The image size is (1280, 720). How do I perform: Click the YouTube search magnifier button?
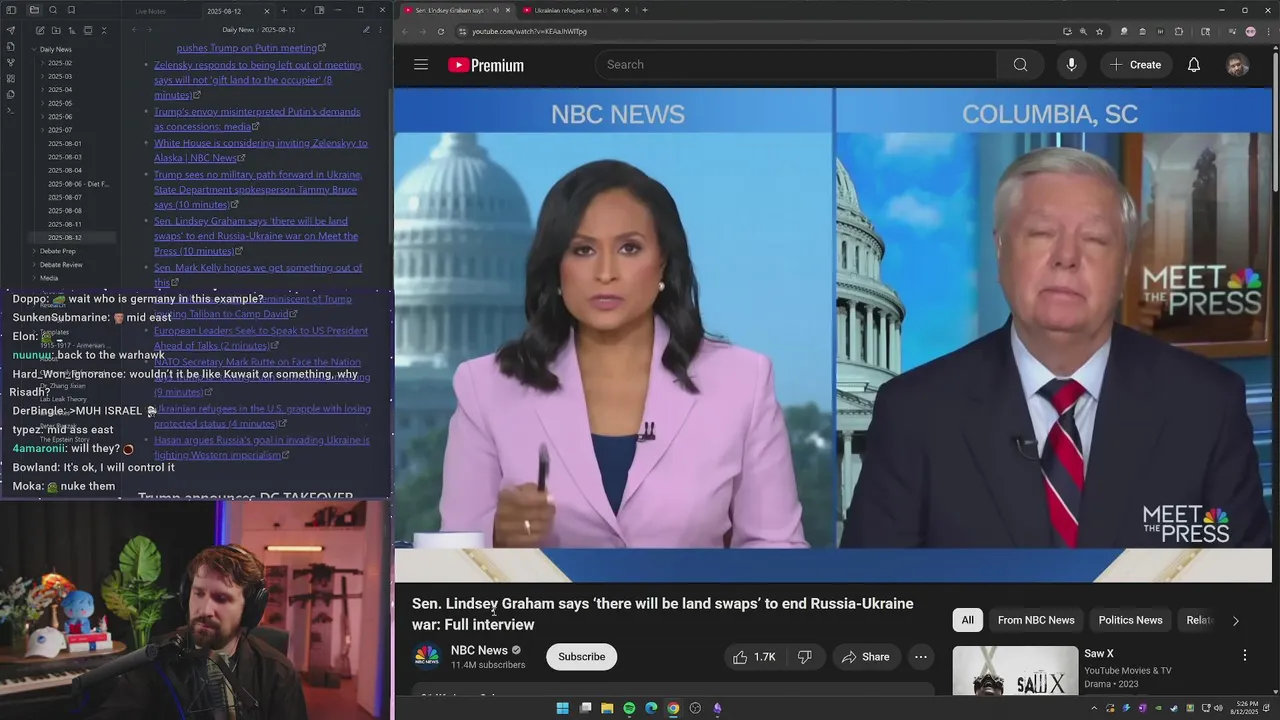pyautogui.click(x=1020, y=65)
